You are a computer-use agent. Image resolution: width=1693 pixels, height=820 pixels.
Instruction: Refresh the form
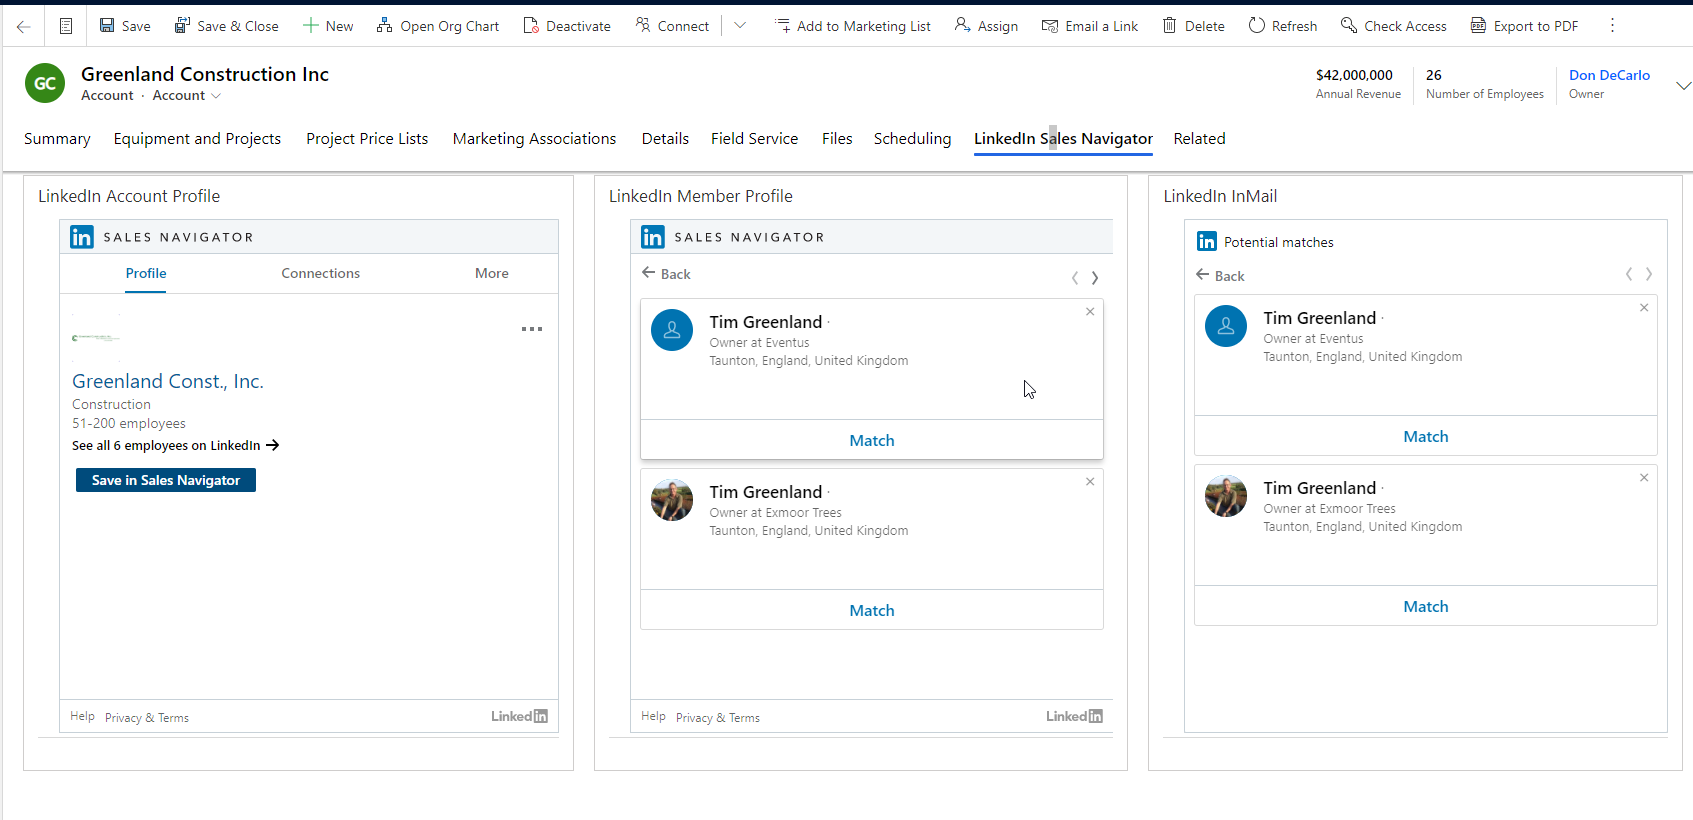pyautogui.click(x=1283, y=26)
